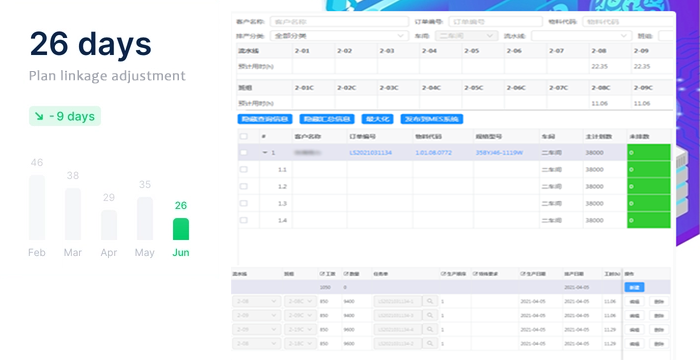The height and width of the screenshot is (360, 700).
Task: Select the 2-08 column header in the line summary
Action: (599, 51)
